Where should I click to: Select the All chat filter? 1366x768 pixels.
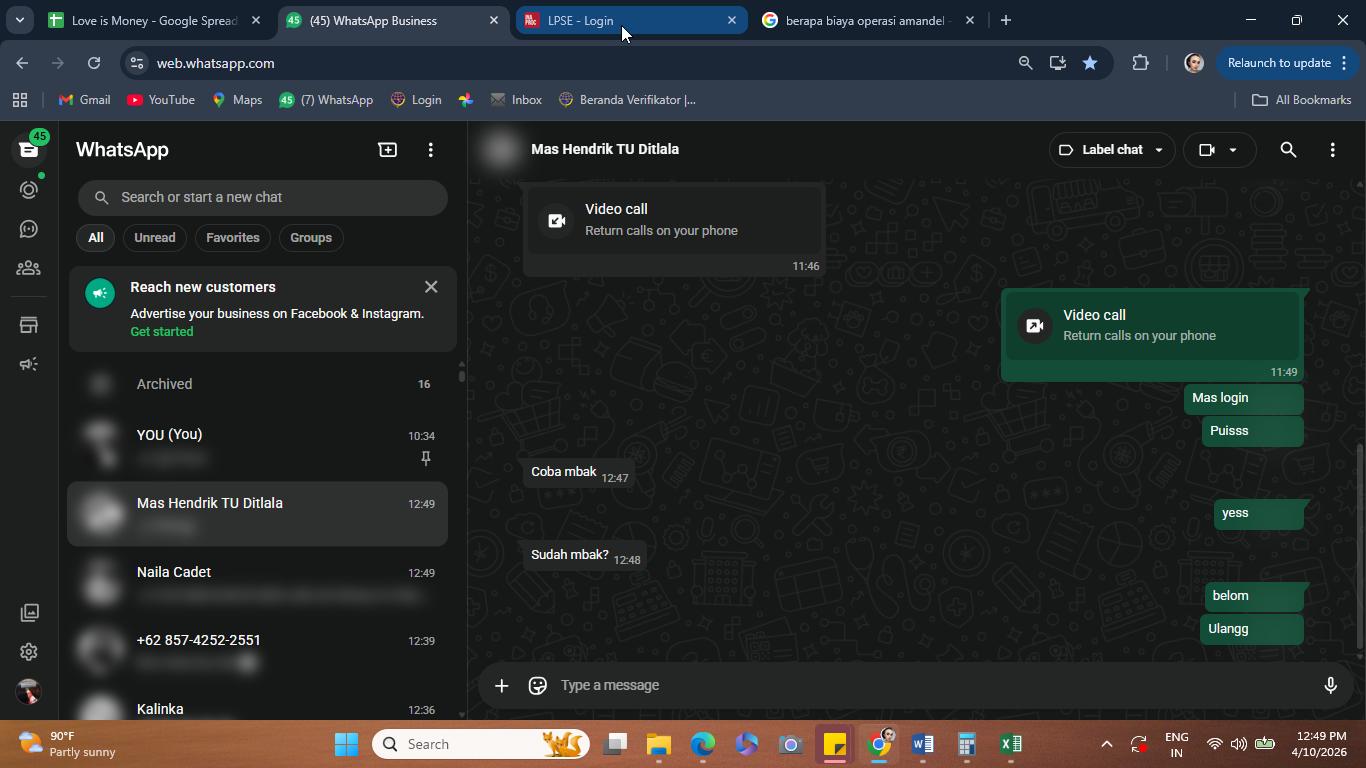click(95, 238)
